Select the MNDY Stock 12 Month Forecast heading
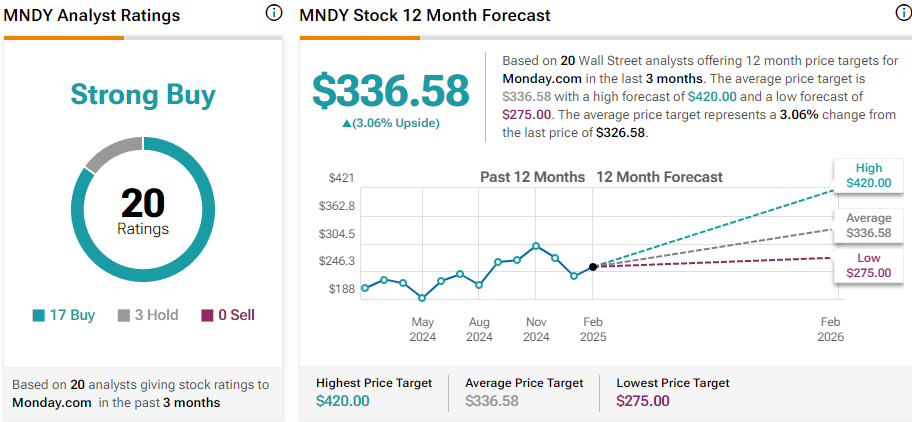This screenshot has width=912, height=422. coord(424,16)
